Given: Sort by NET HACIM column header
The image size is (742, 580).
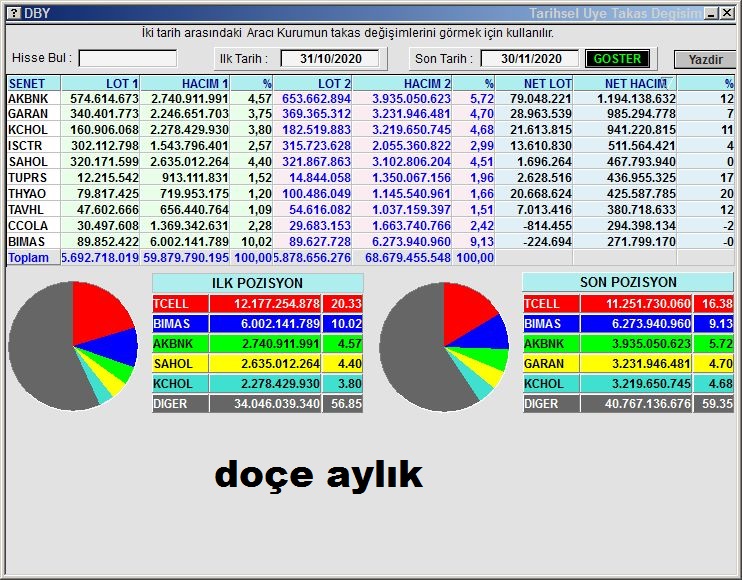Looking at the screenshot, I should pos(625,84).
